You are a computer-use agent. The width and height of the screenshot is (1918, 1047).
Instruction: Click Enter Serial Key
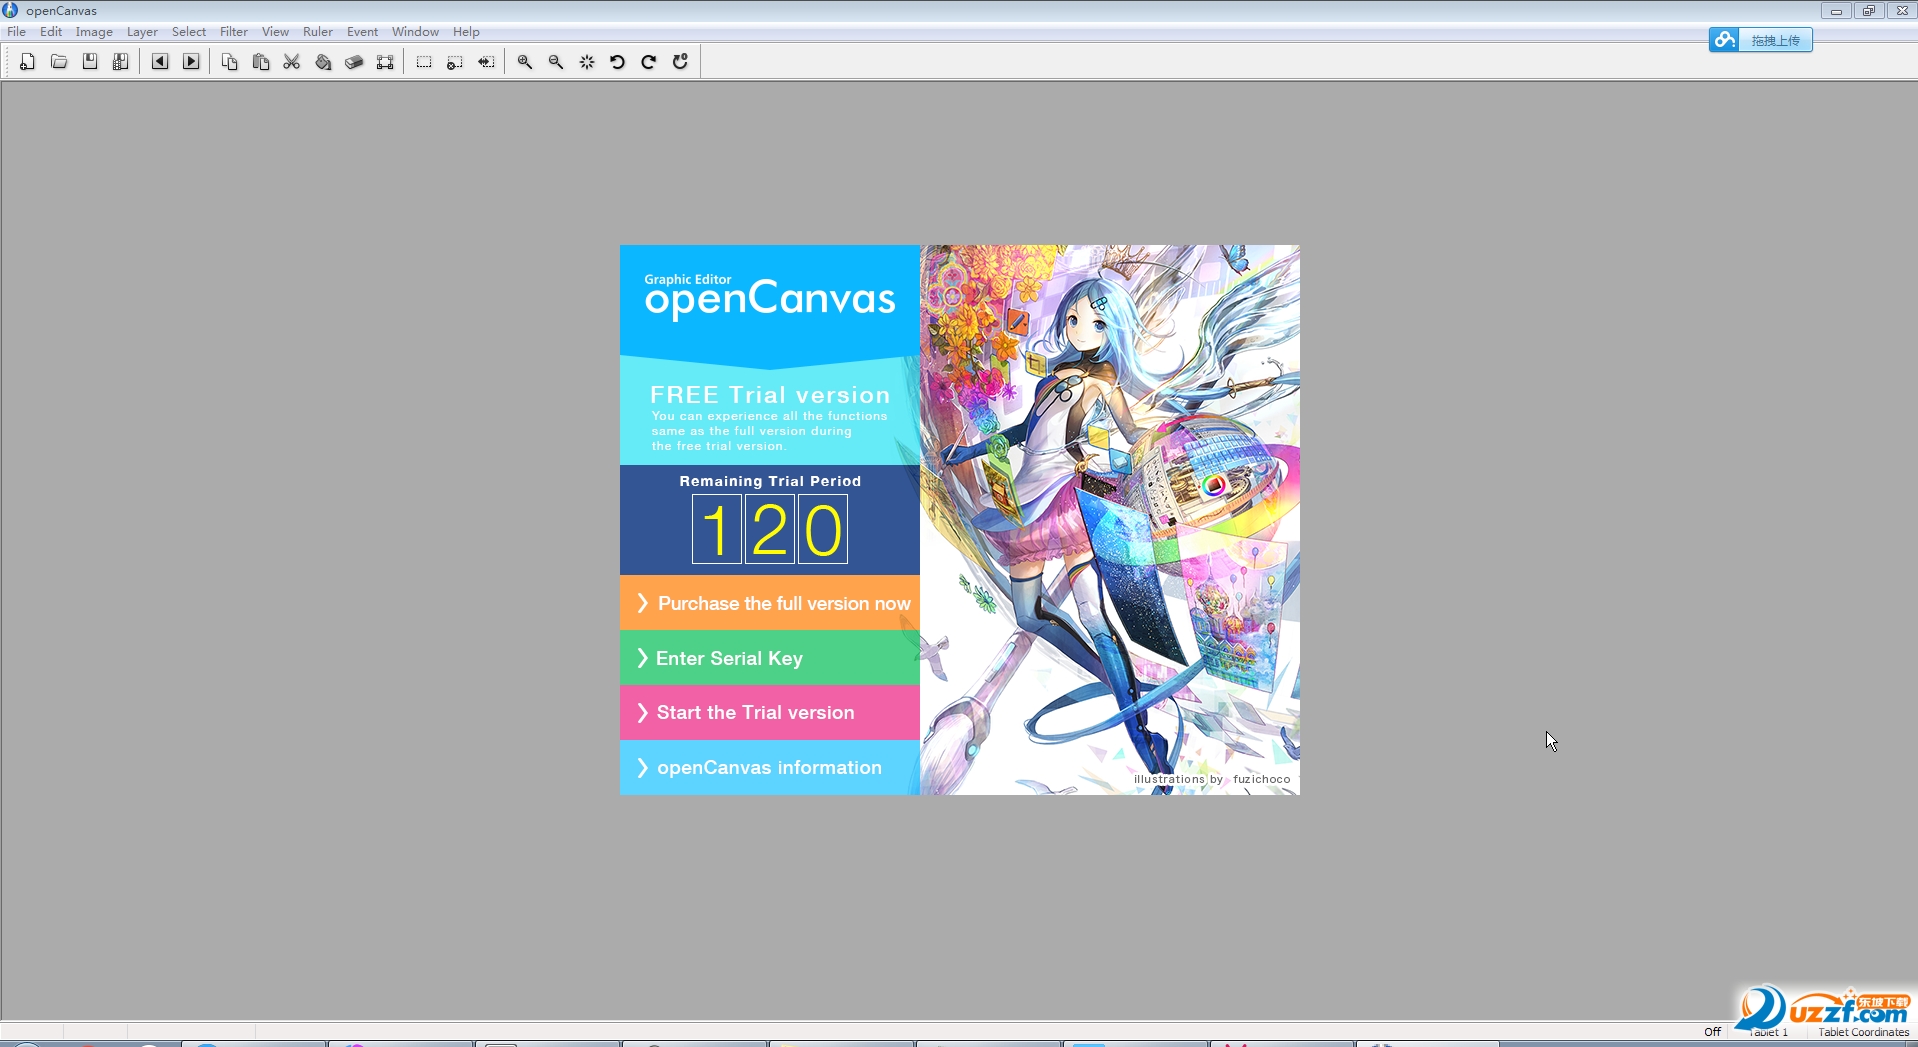pyautogui.click(x=768, y=658)
